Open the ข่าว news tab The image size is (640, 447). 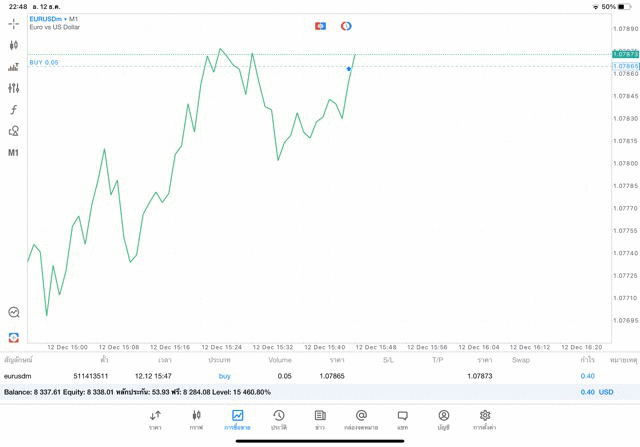[320, 419]
